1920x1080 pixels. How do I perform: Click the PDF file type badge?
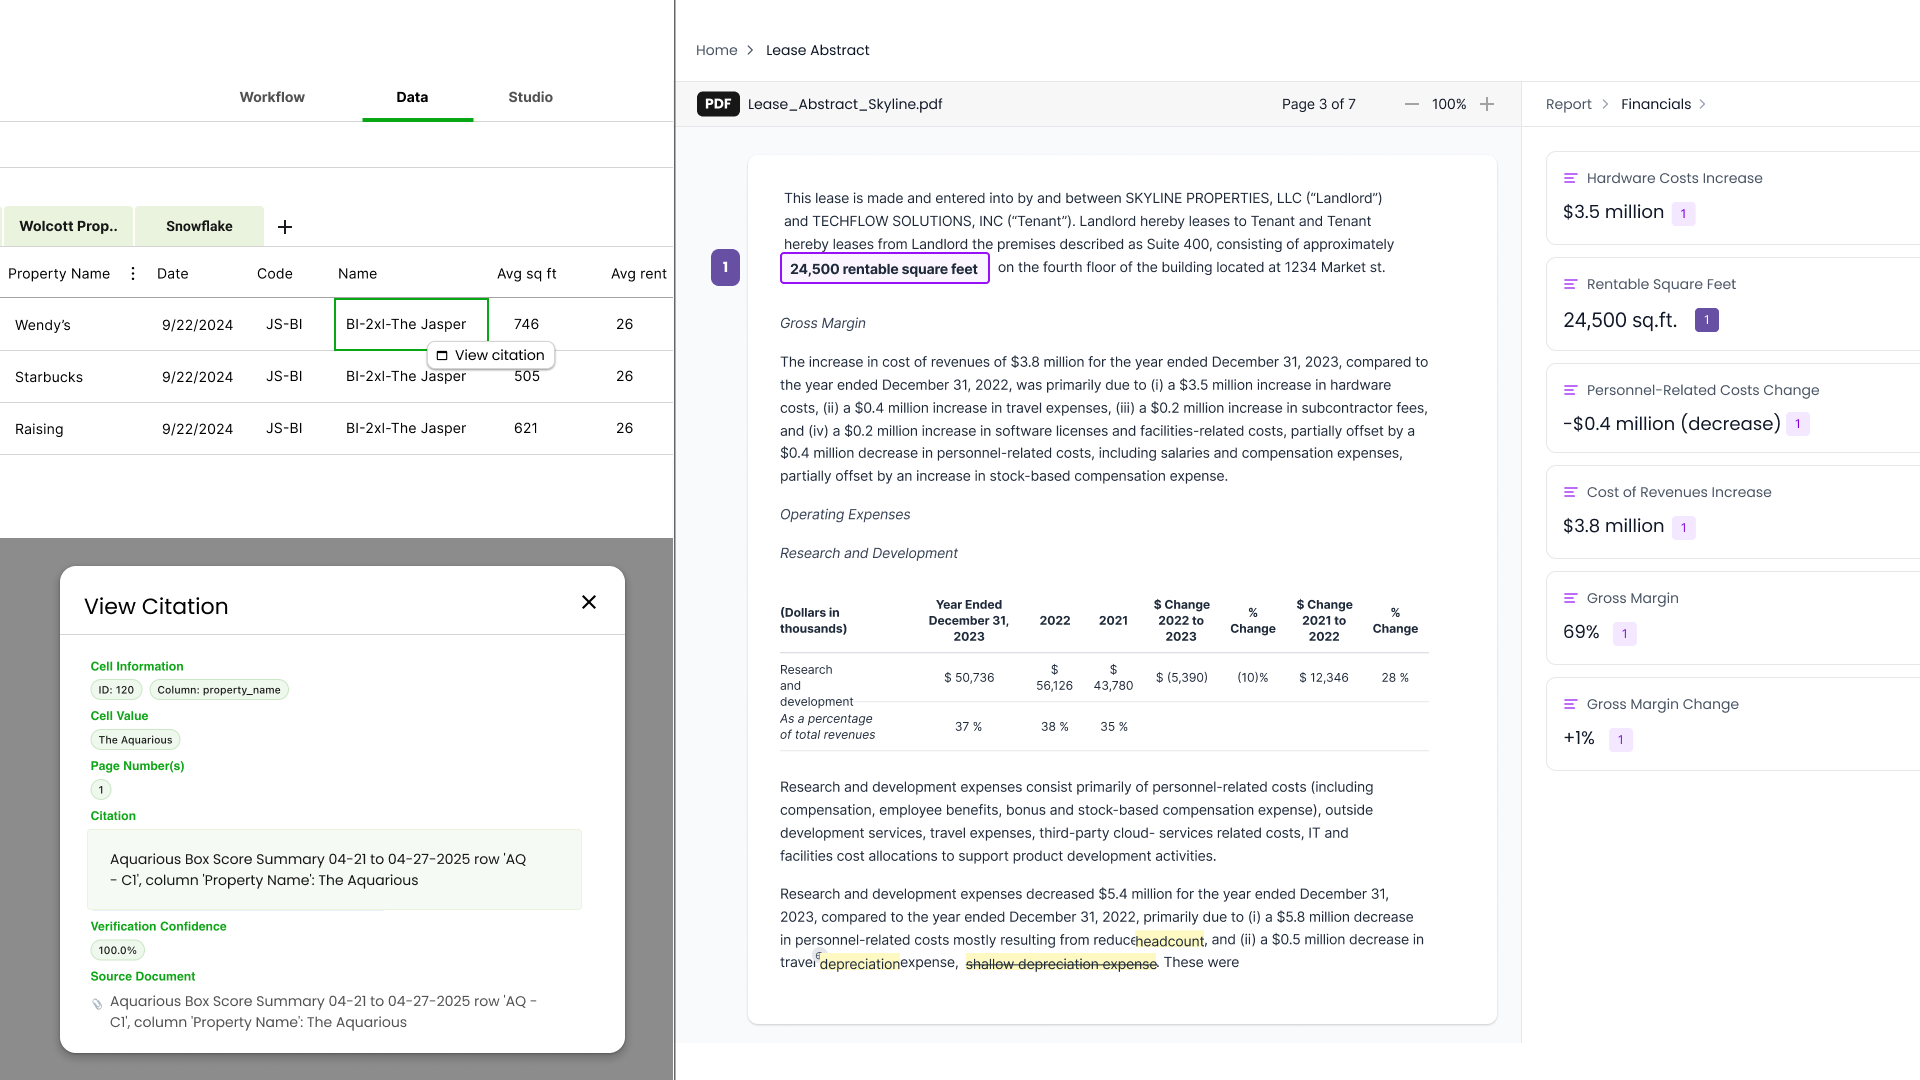(718, 104)
